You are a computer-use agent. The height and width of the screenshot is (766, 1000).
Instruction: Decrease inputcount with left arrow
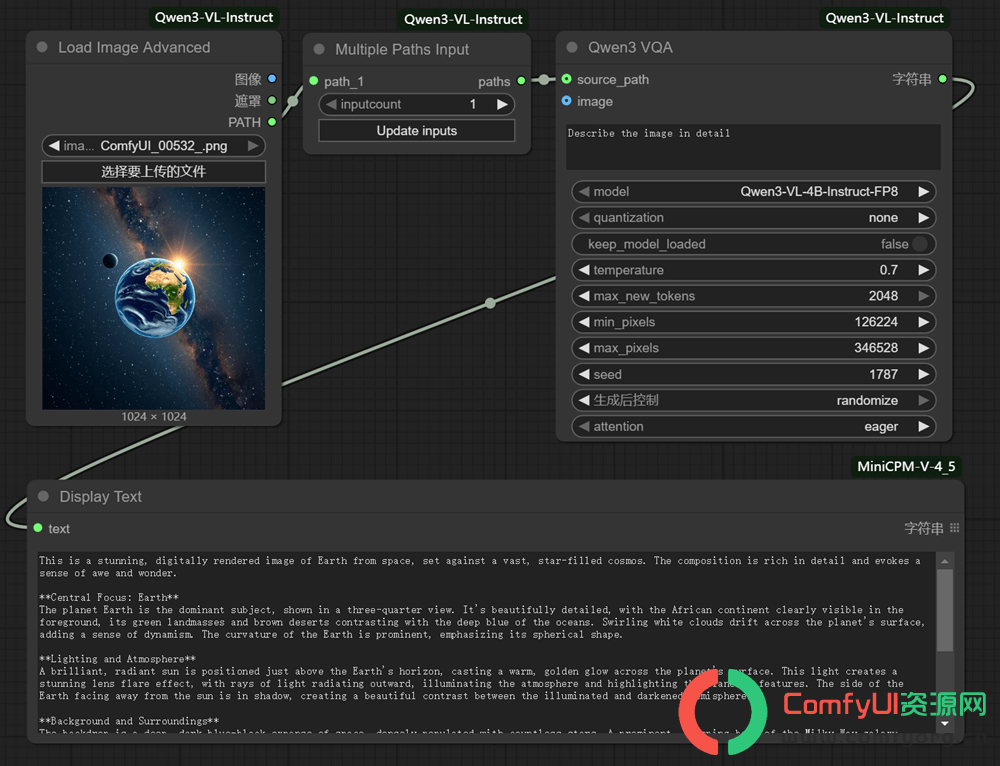pyautogui.click(x=330, y=104)
